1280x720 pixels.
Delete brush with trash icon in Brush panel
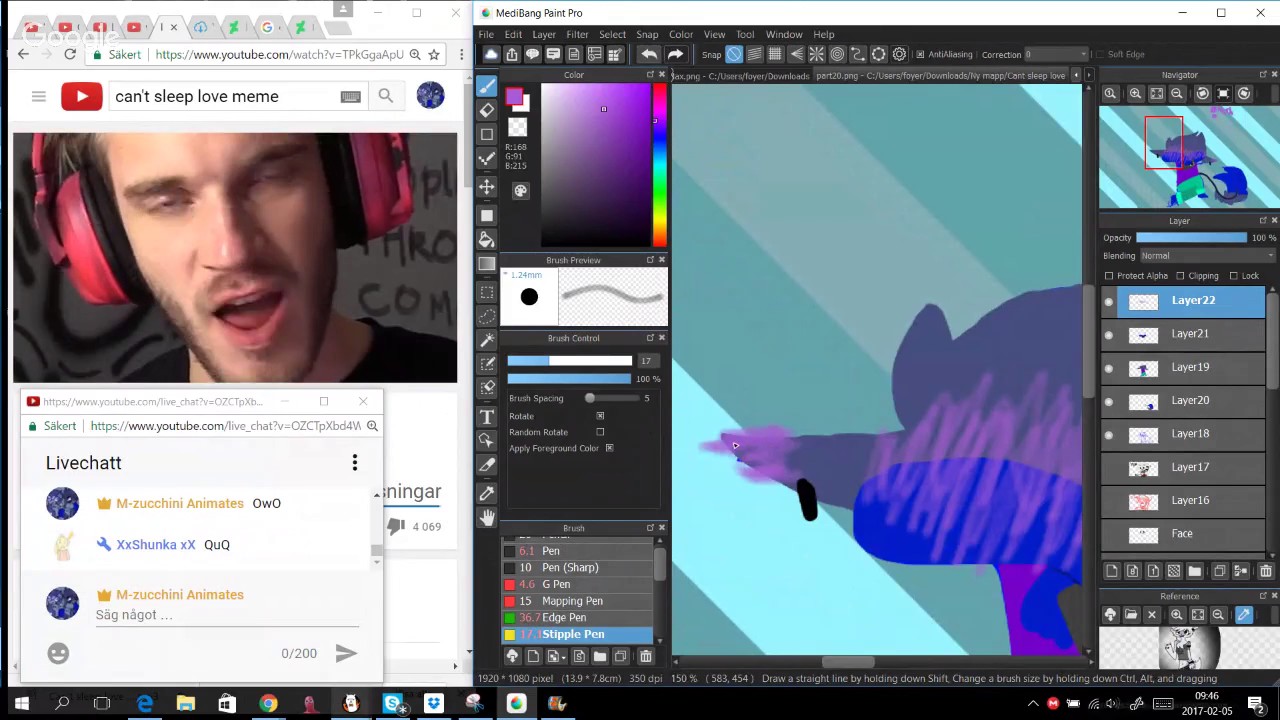tap(645, 656)
